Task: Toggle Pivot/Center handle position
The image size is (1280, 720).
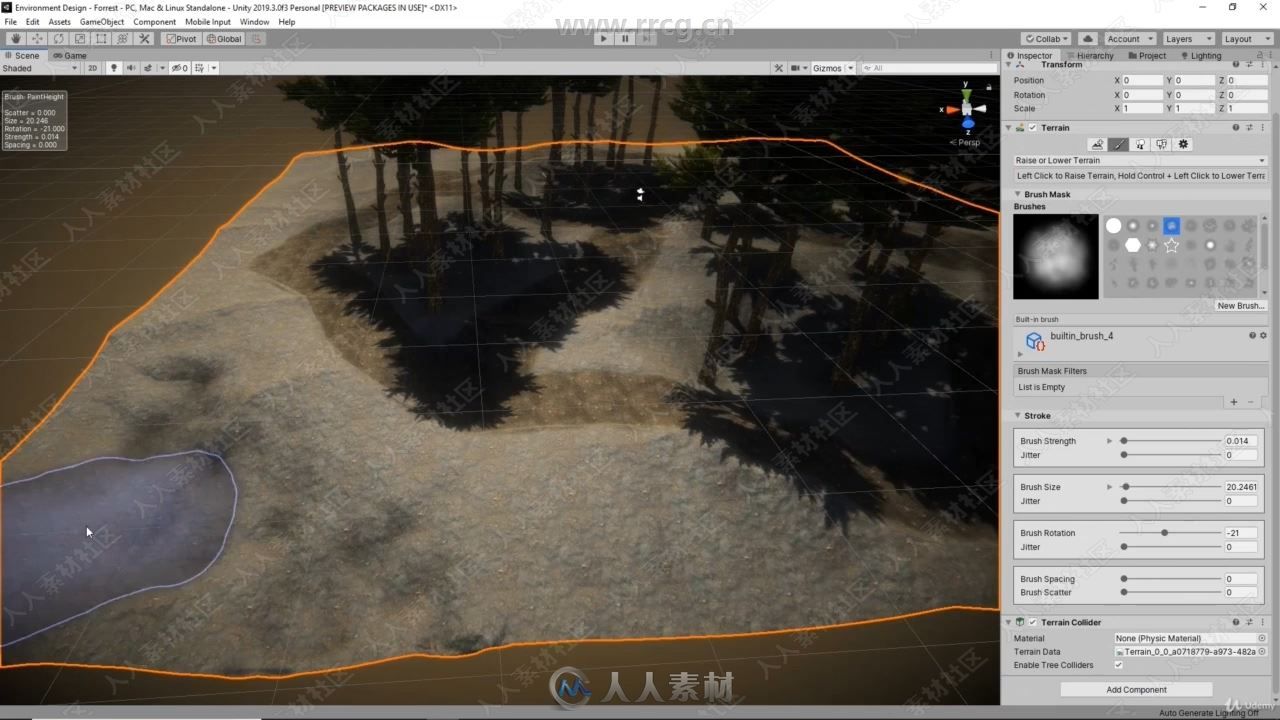Action: point(182,39)
